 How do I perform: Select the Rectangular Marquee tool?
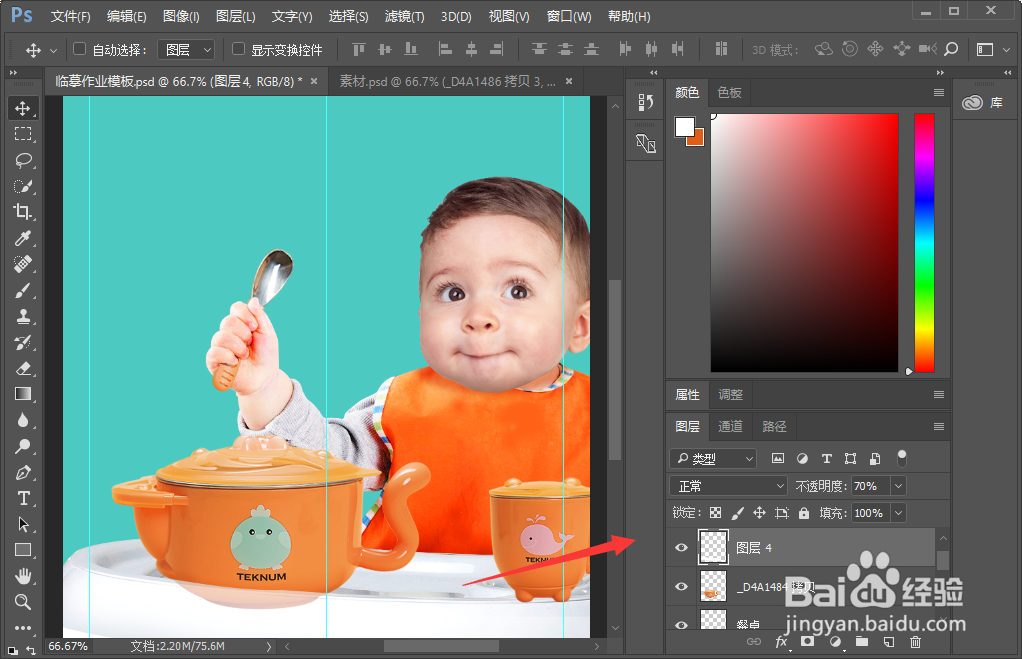click(x=23, y=134)
